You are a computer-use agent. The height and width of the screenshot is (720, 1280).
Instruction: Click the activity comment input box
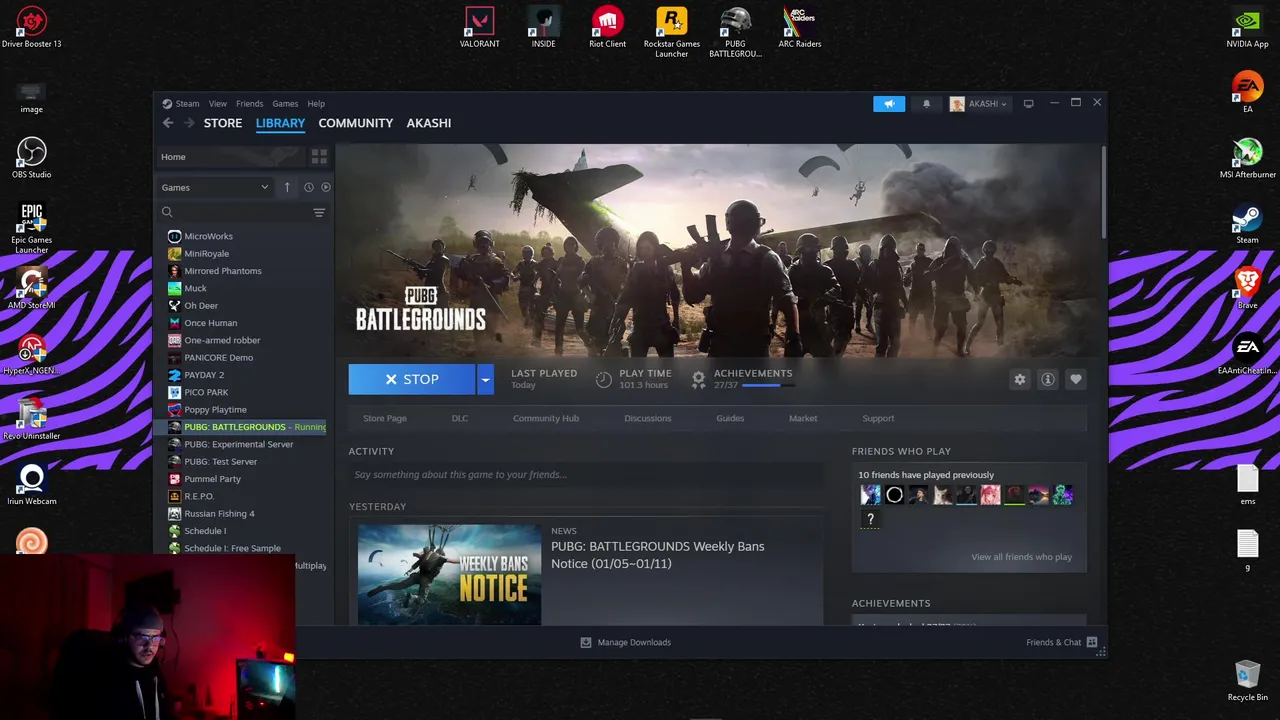[x=586, y=475]
